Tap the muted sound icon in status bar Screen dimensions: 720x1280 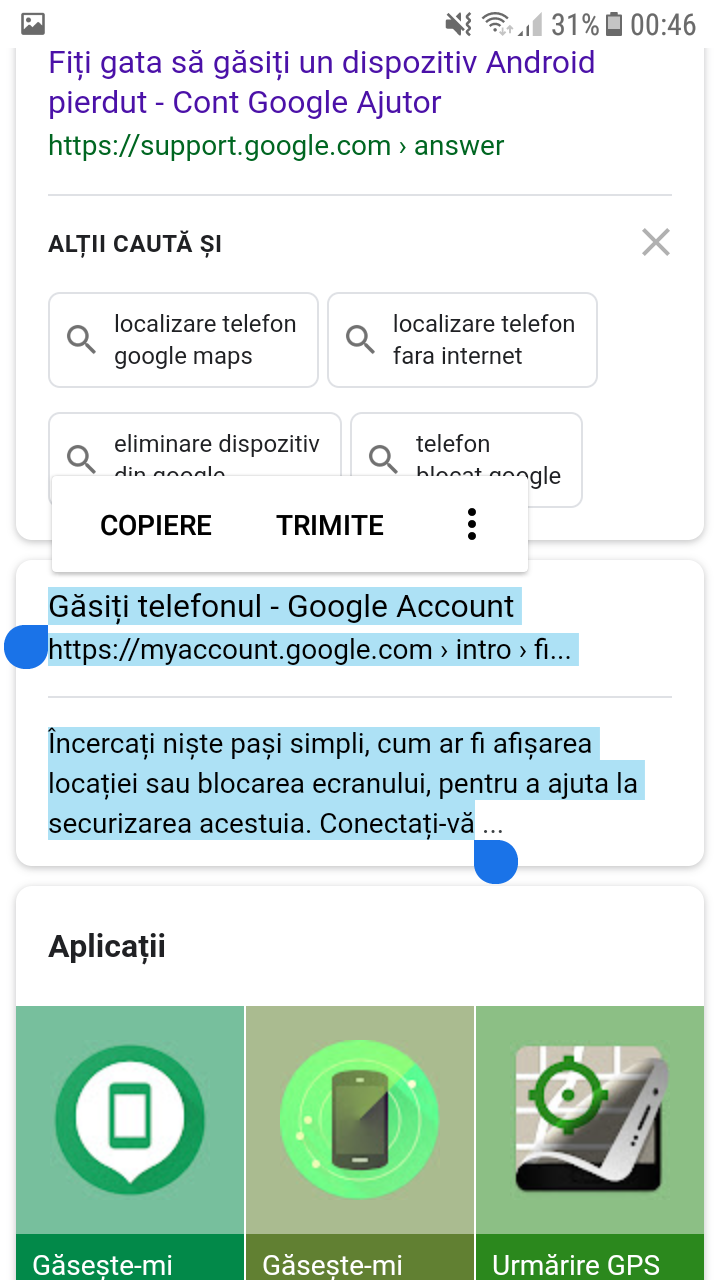click(459, 23)
